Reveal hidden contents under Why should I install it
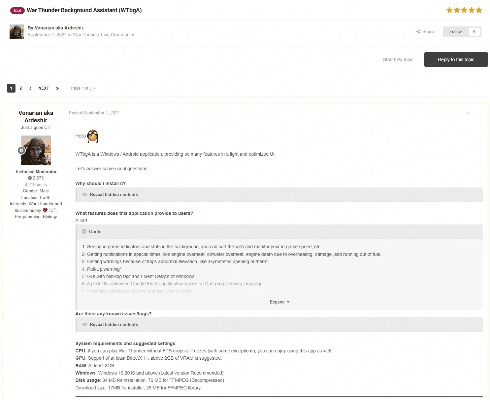The image size is (490, 400). (x=279, y=195)
